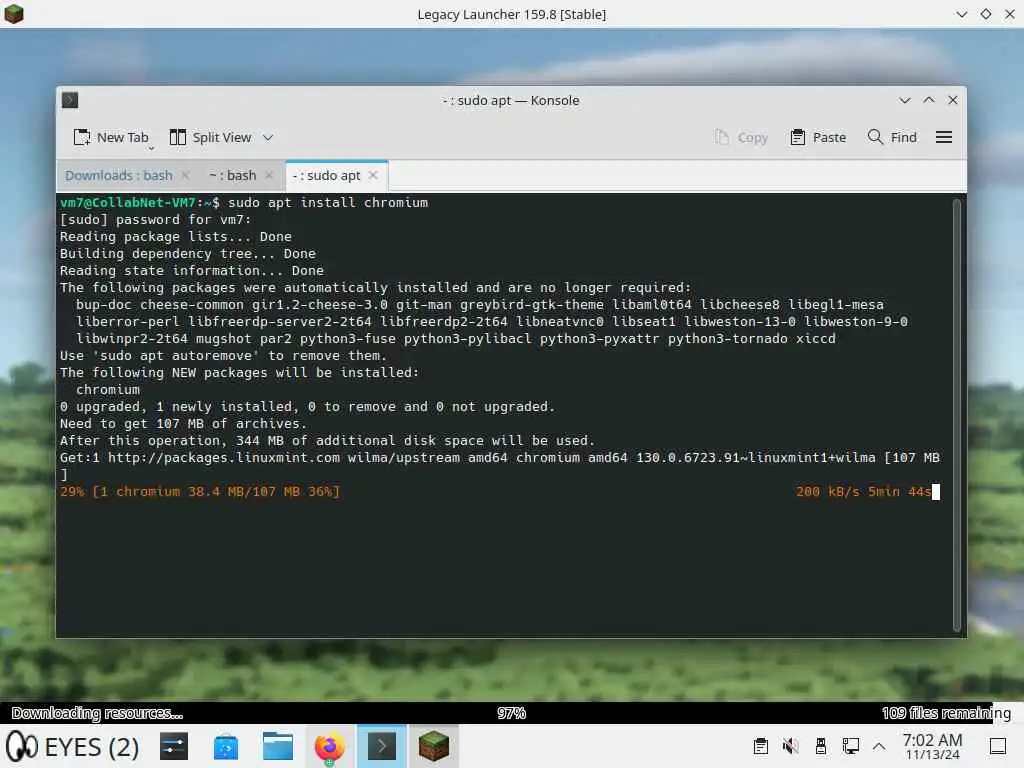Open Firefox from the taskbar
This screenshot has height=768, width=1024.
point(329,746)
